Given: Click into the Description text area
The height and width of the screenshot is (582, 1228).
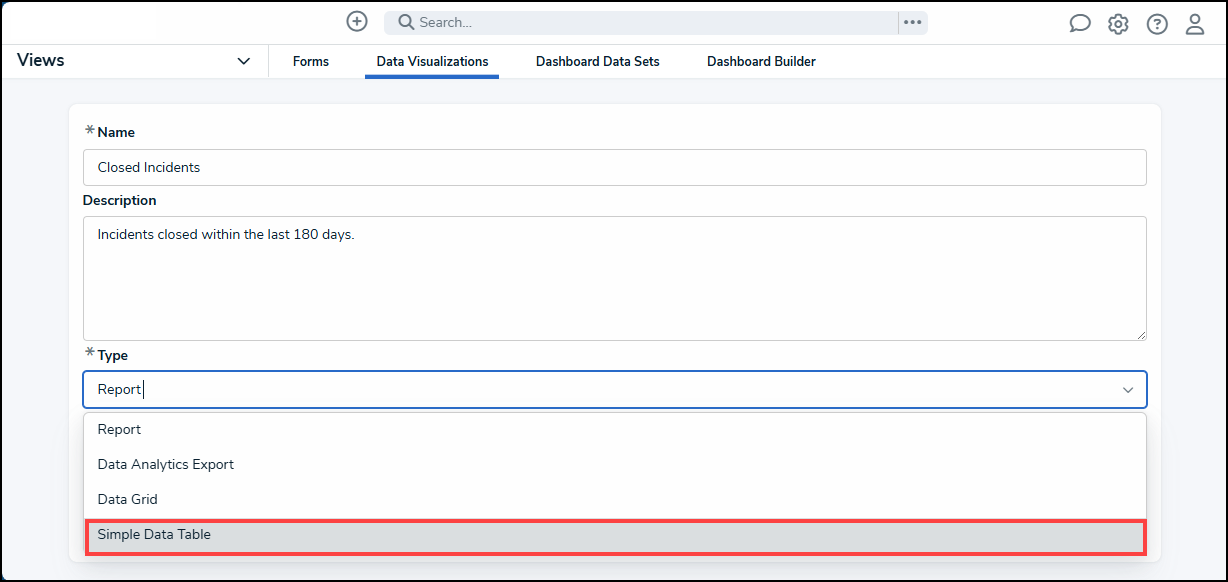Looking at the screenshot, I should pyautogui.click(x=615, y=278).
